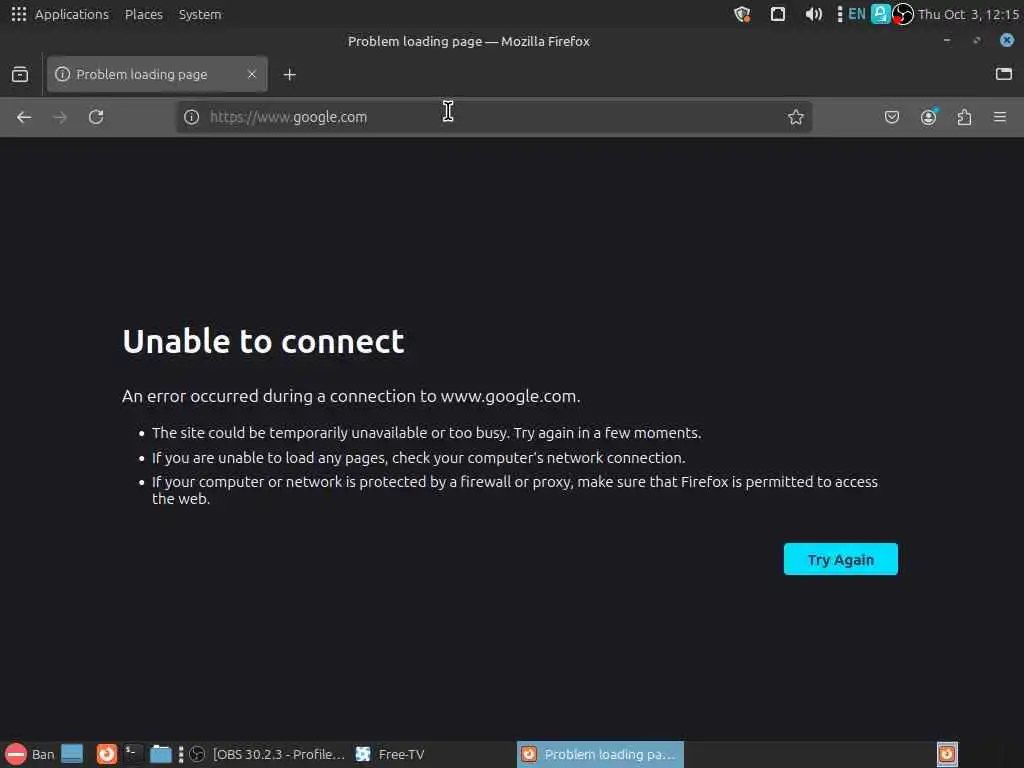Open the Applications menu

pyautogui.click(x=72, y=14)
